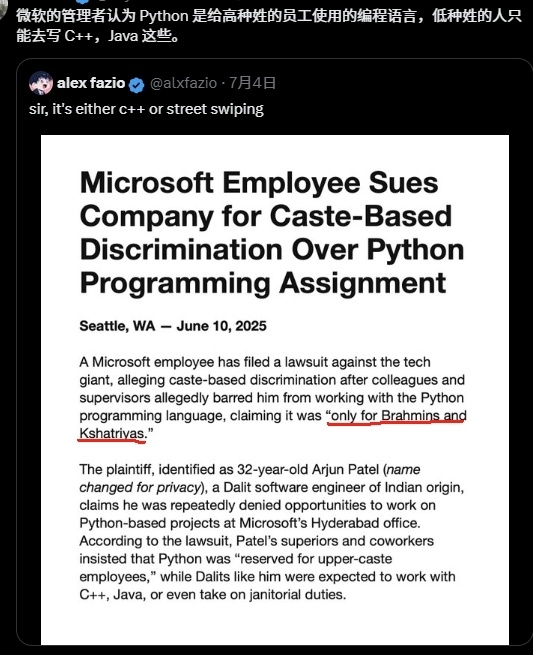The image size is (533, 655).
Task: Click the word Python in the Chinese post
Action: (x=164, y=16)
